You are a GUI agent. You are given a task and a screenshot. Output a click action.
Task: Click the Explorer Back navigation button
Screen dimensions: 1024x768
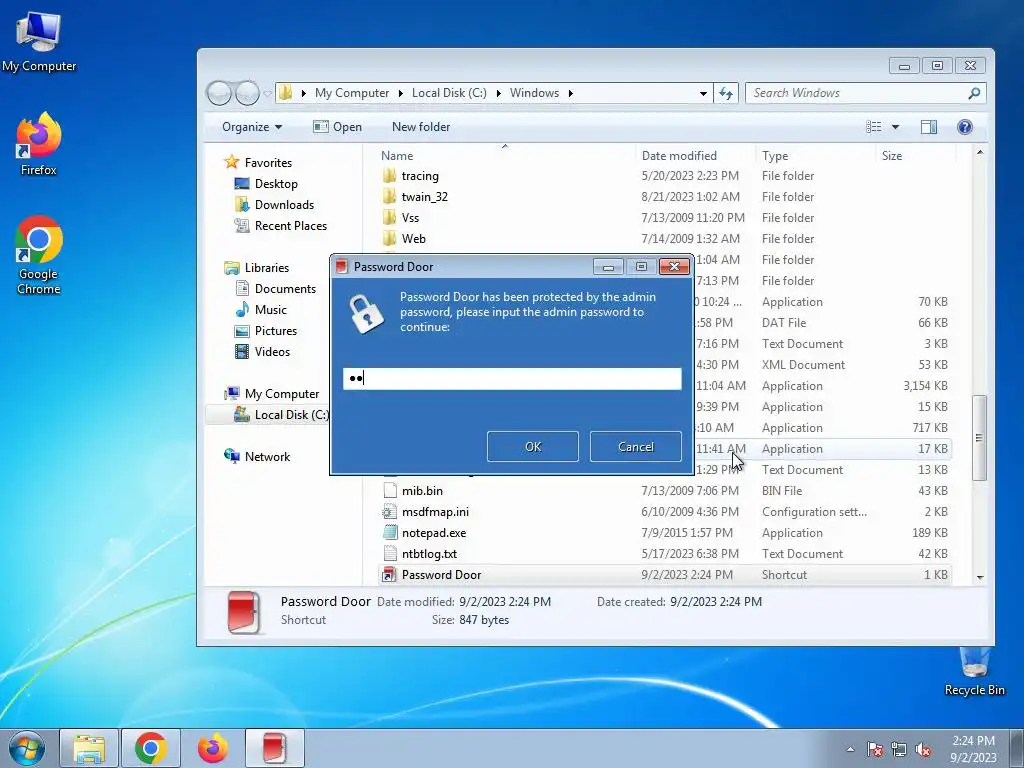pyautogui.click(x=219, y=93)
